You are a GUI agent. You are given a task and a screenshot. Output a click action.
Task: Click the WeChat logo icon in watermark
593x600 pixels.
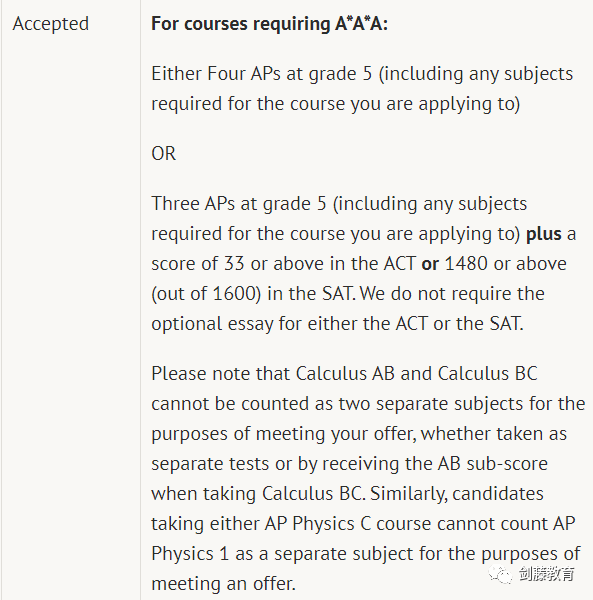(x=500, y=574)
